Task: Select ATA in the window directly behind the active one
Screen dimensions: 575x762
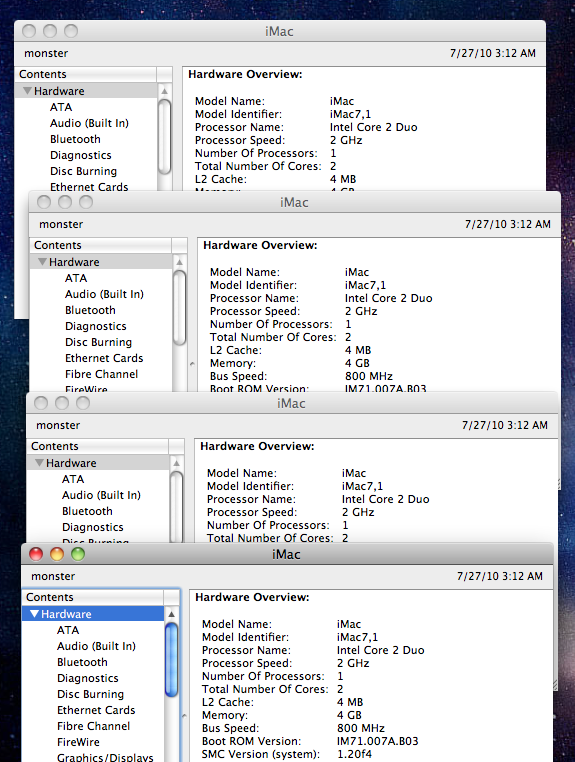Action: point(73,479)
